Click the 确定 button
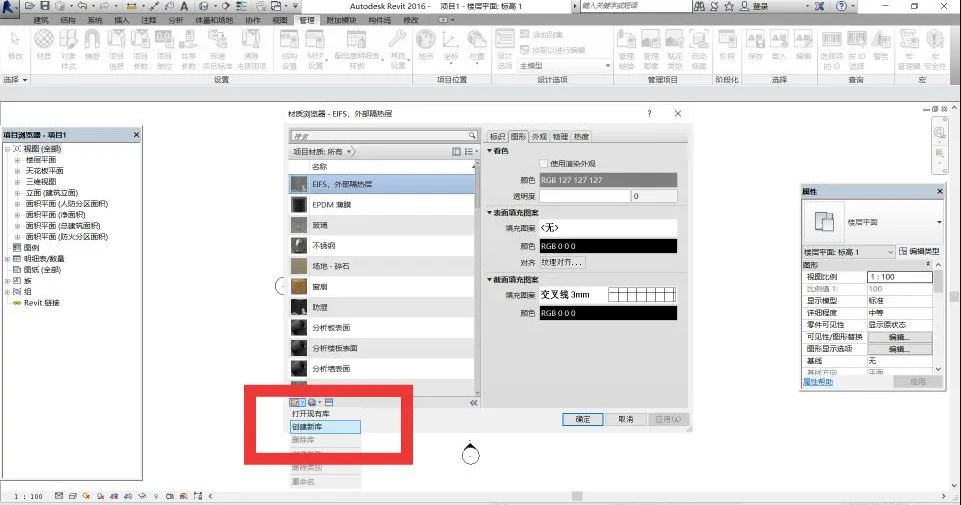This screenshot has width=961, height=505. click(582, 419)
